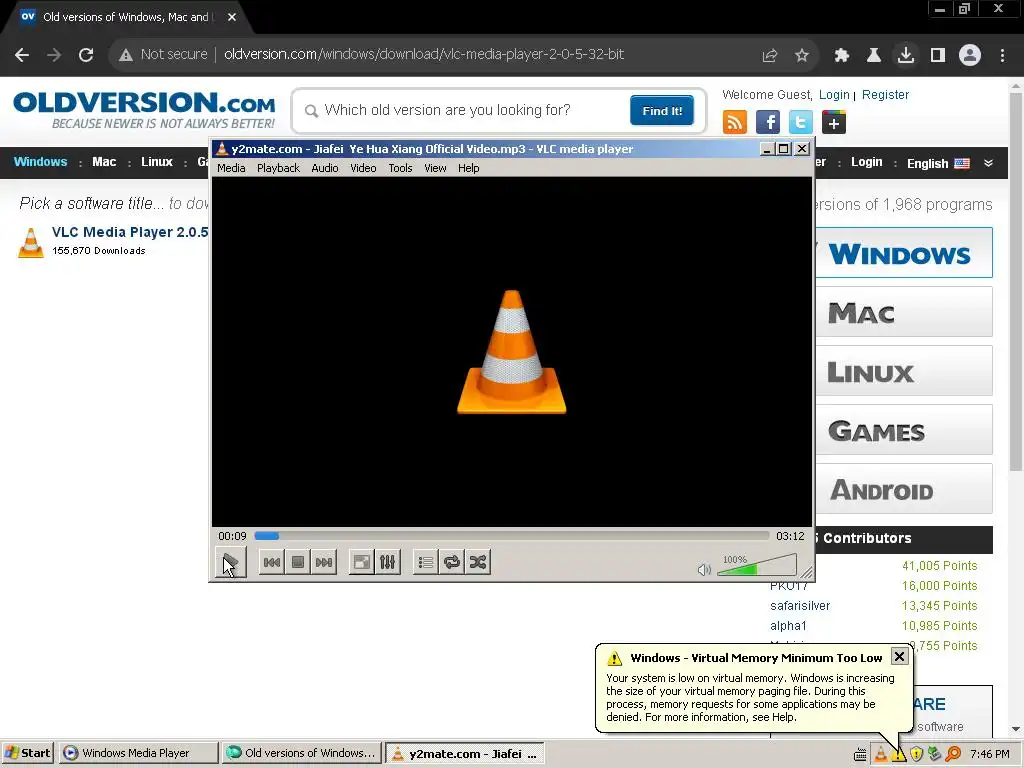This screenshot has width=1024, height=768.
Task: Select the GAMES platform button
Action: (904, 430)
